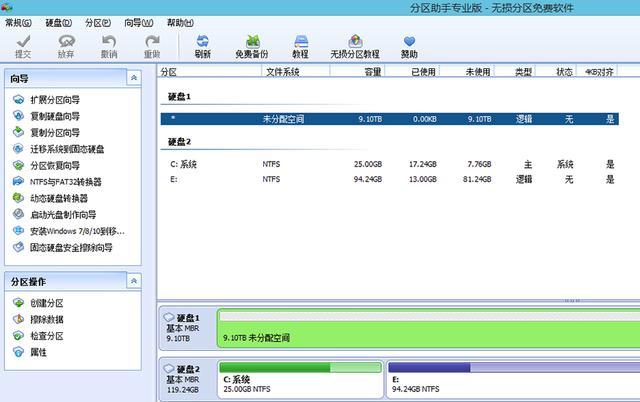Select 创建分区 in partition operations
The height and width of the screenshot is (402, 640).
[46, 303]
